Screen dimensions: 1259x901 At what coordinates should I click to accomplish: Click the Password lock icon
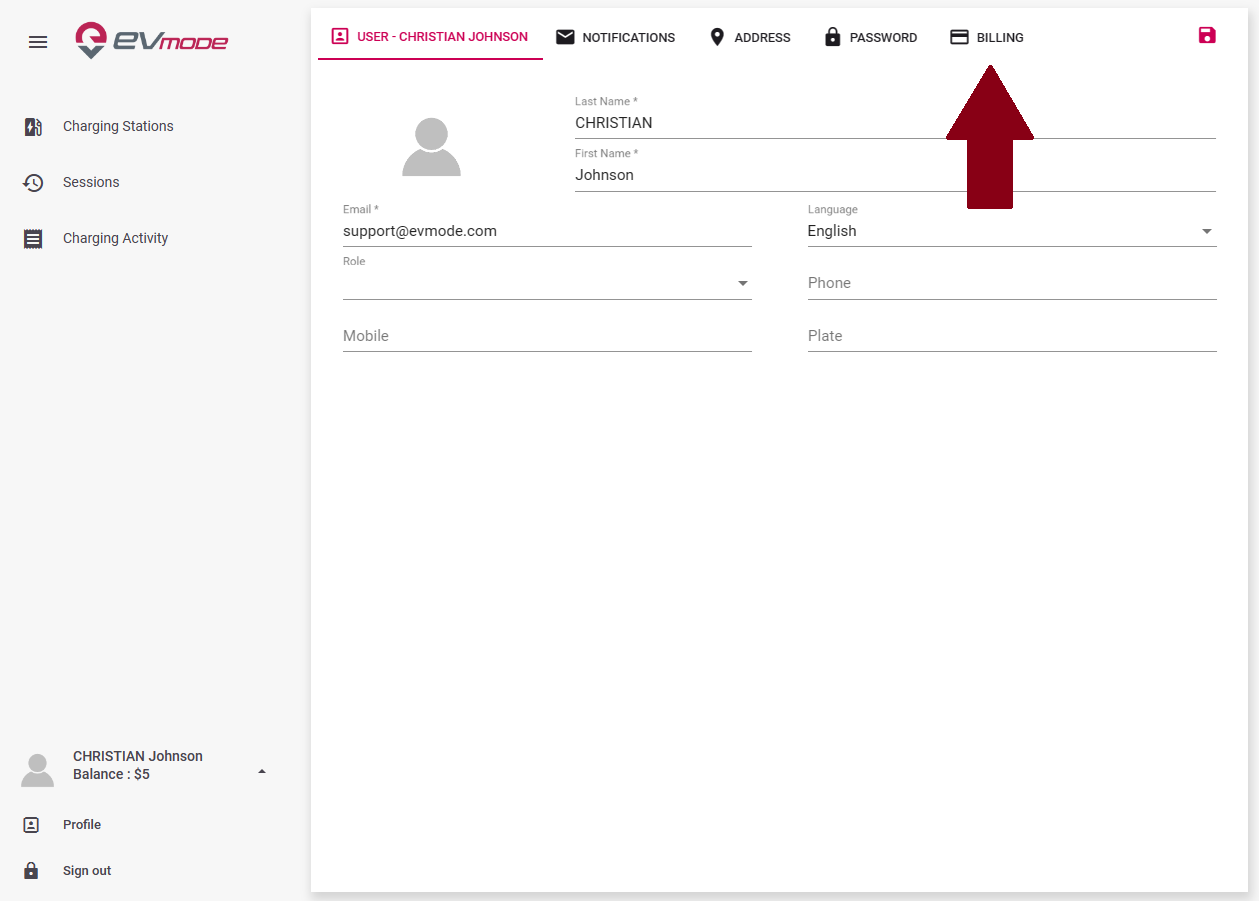click(x=832, y=37)
